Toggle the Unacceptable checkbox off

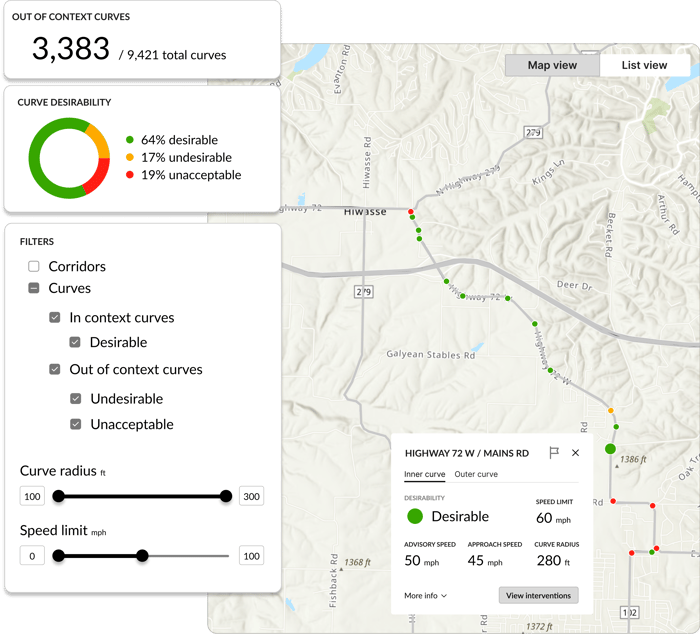tap(76, 424)
